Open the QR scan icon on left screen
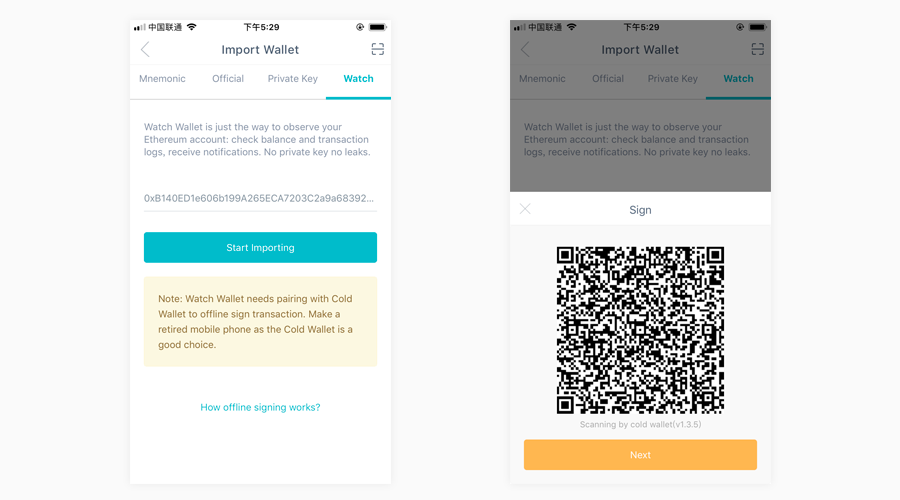This screenshot has height=500, width=900. coord(377,49)
